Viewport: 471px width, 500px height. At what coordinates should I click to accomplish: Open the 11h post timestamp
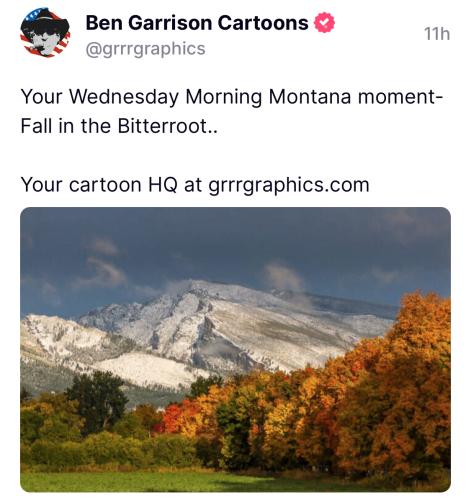[x=437, y=34]
